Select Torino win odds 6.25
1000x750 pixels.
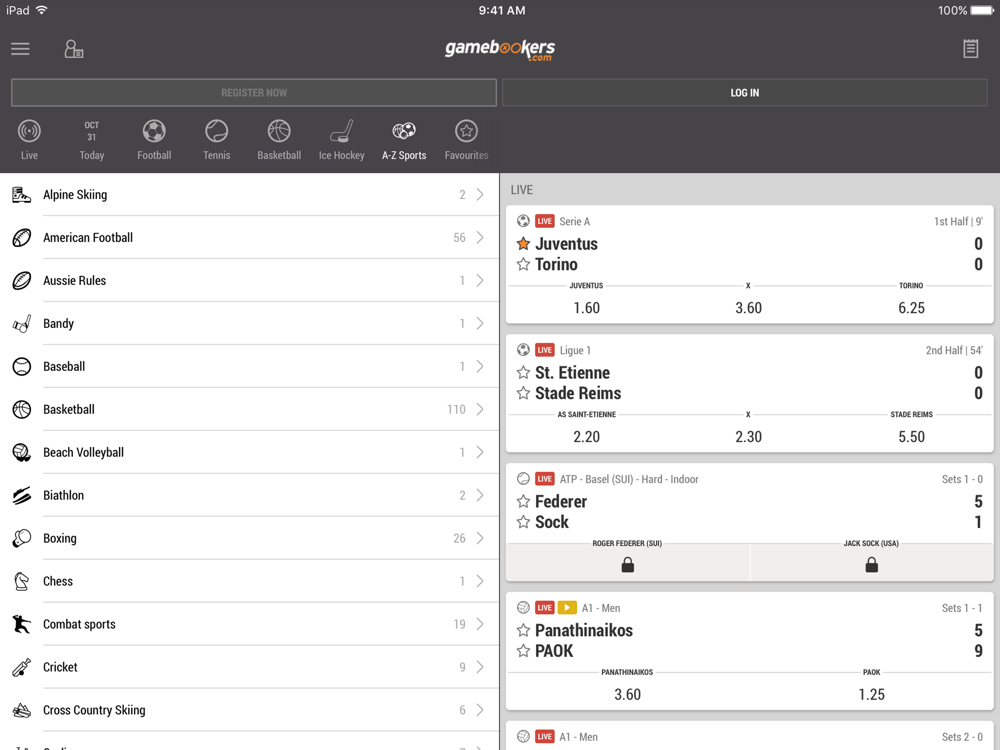pyautogui.click(x=911, y=308)
